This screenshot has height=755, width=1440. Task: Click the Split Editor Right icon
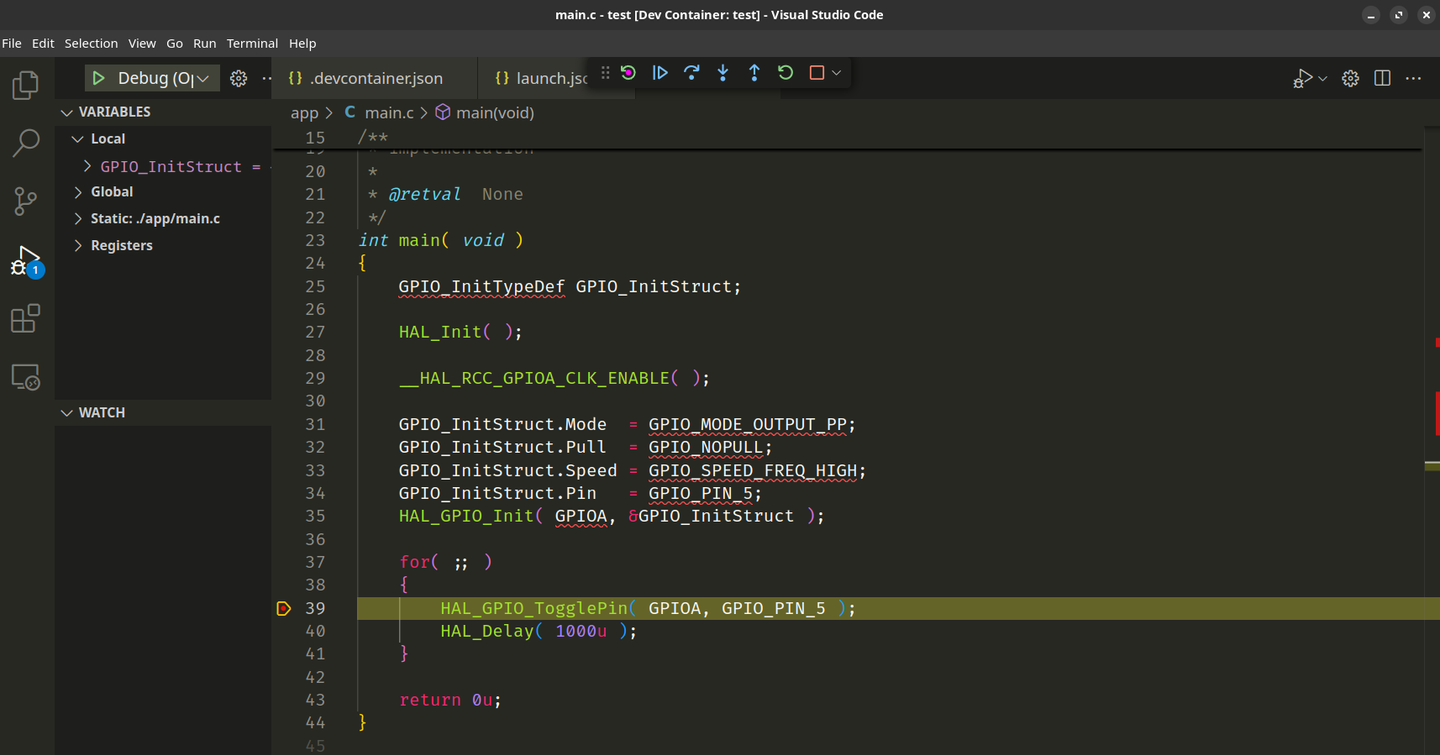coord(1382,78)
